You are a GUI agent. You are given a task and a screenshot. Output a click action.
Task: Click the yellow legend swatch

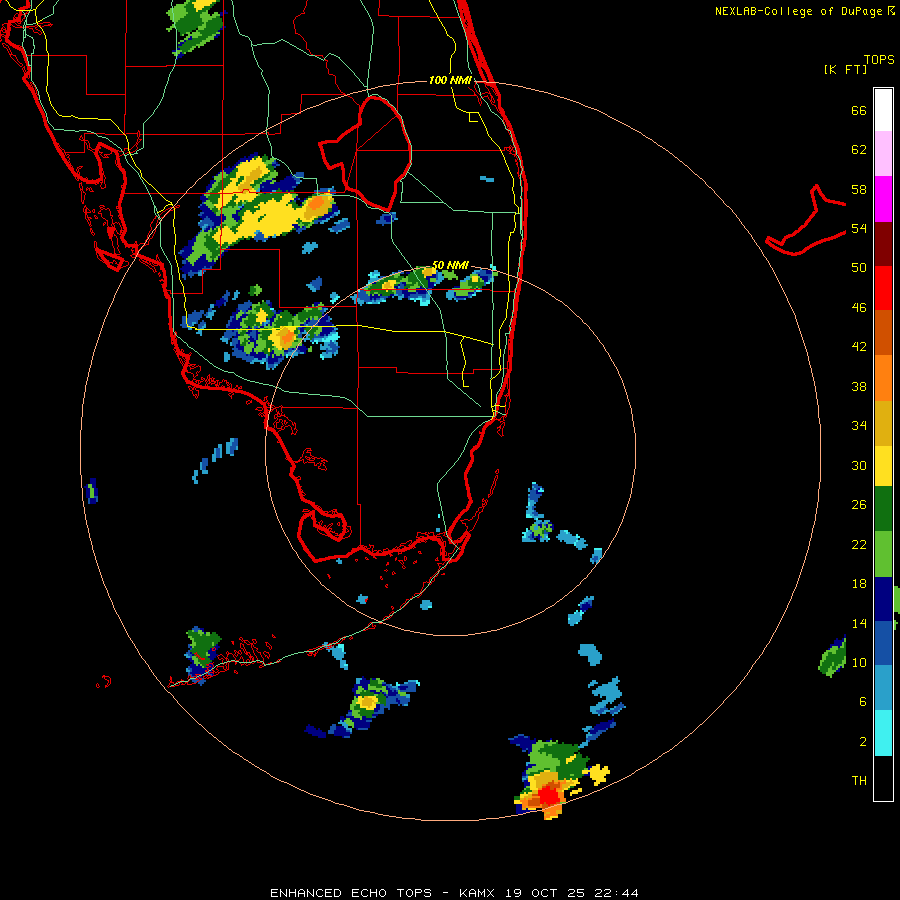pos(883,466)
